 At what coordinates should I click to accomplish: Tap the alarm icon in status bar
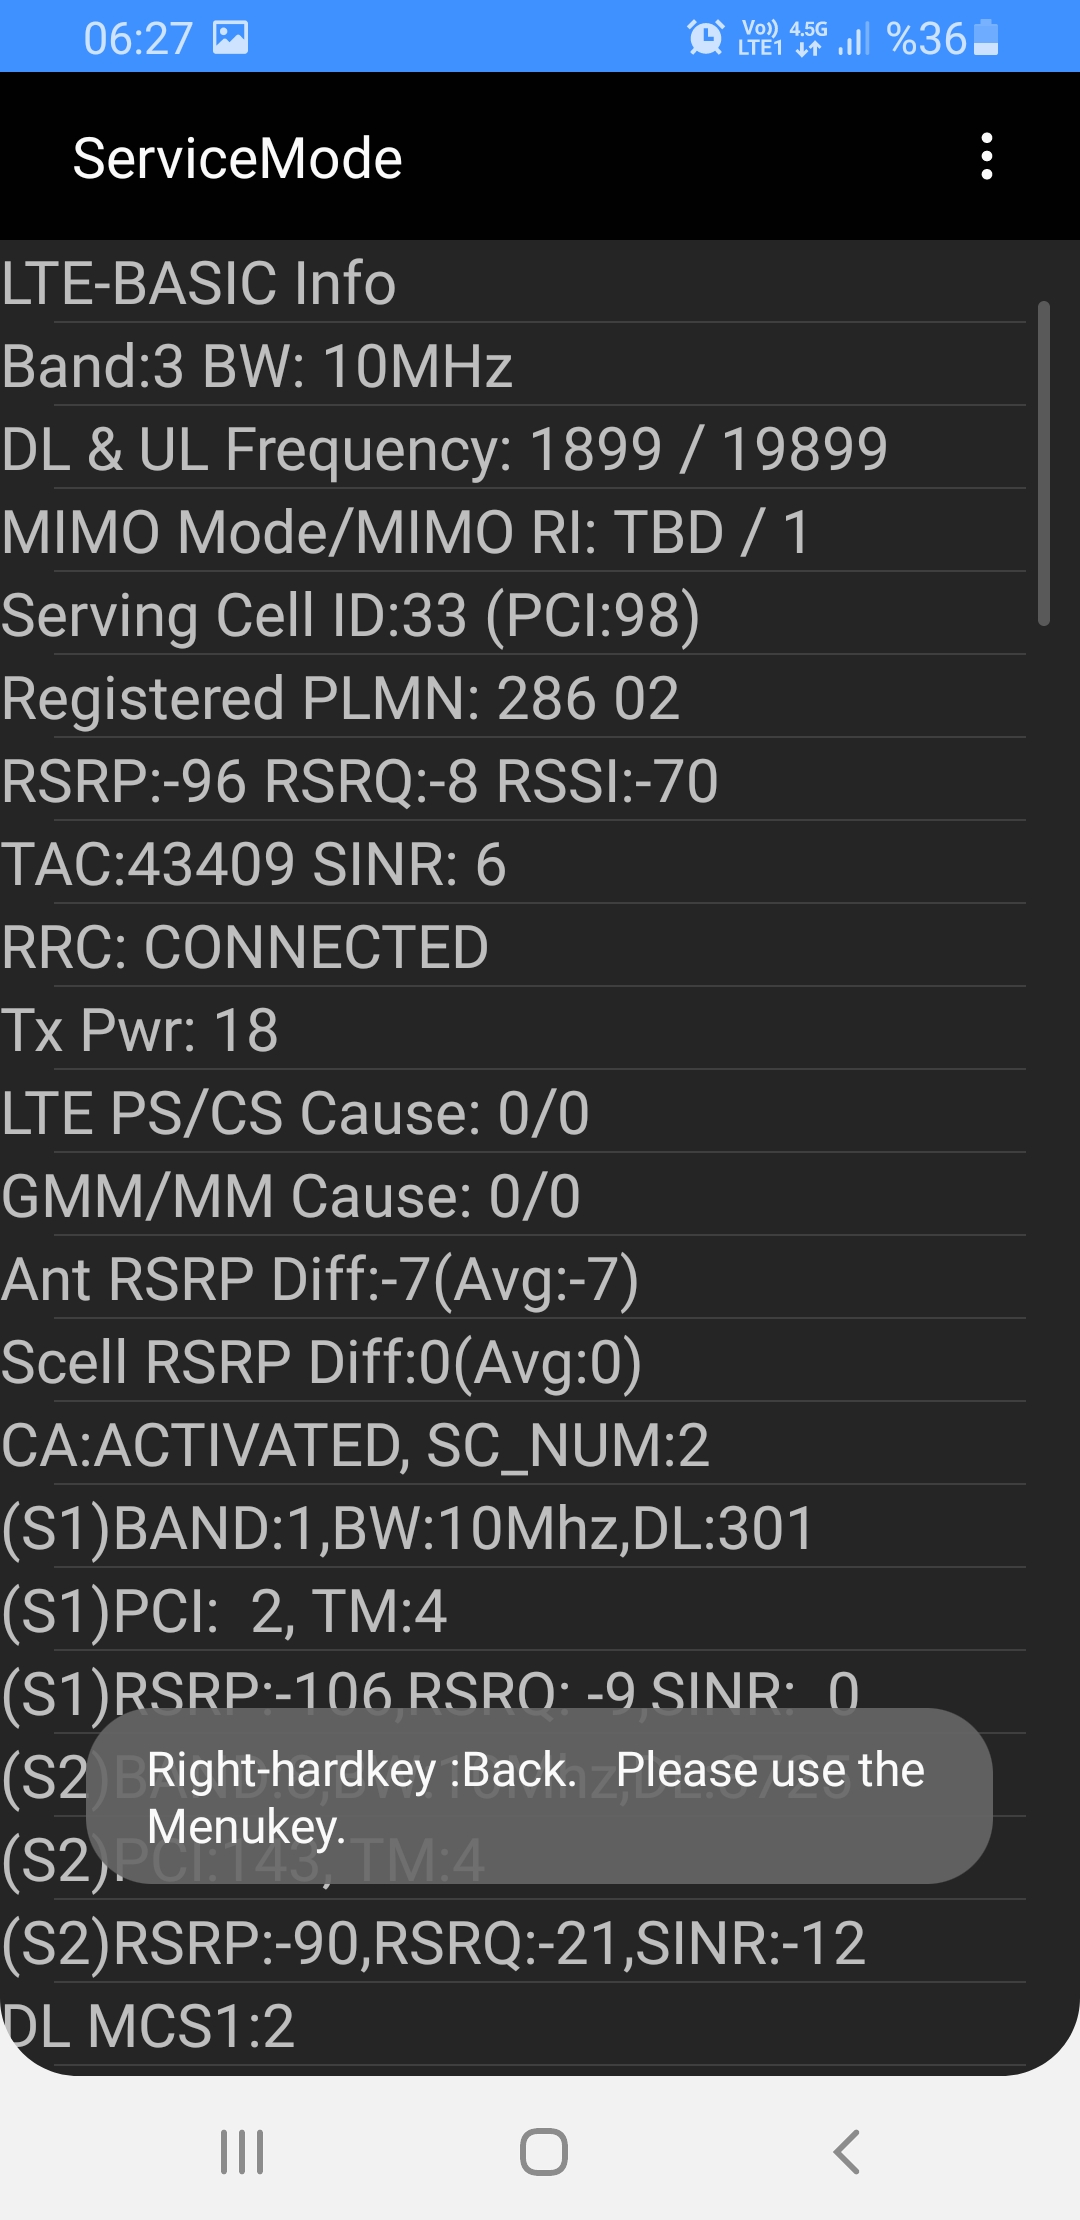(x=705, y=38)
